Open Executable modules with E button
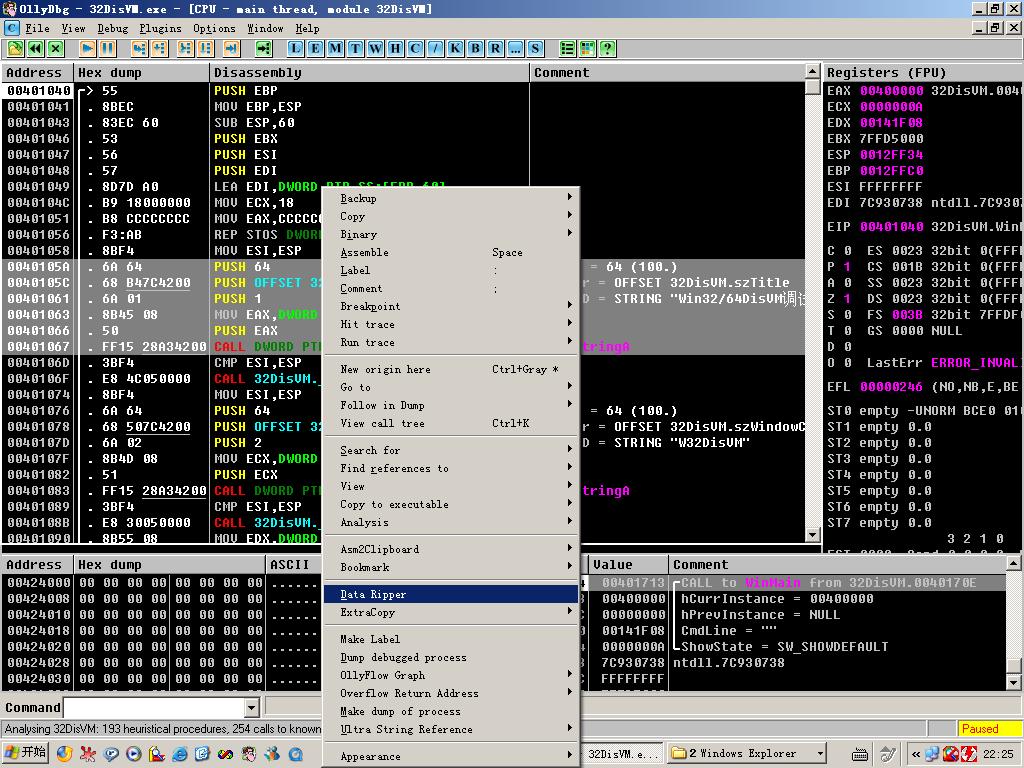The image size is (1024, 768). [315, 48]
